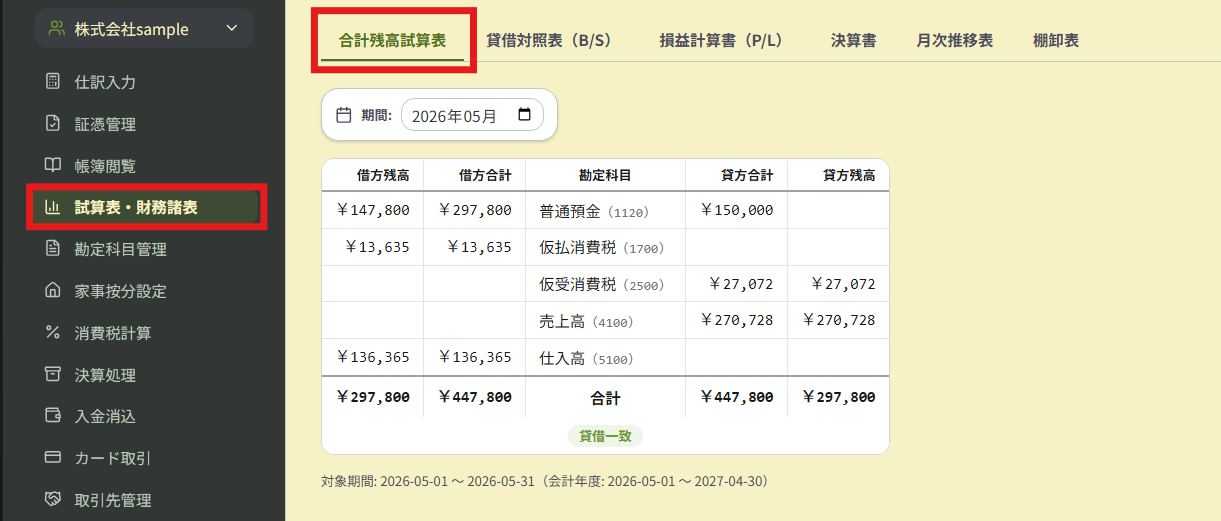1221x521 pixels.
Task: Click the ￥447,800 debit total in 合計 row
Action: pyautogui.click(x=474, y=397)
